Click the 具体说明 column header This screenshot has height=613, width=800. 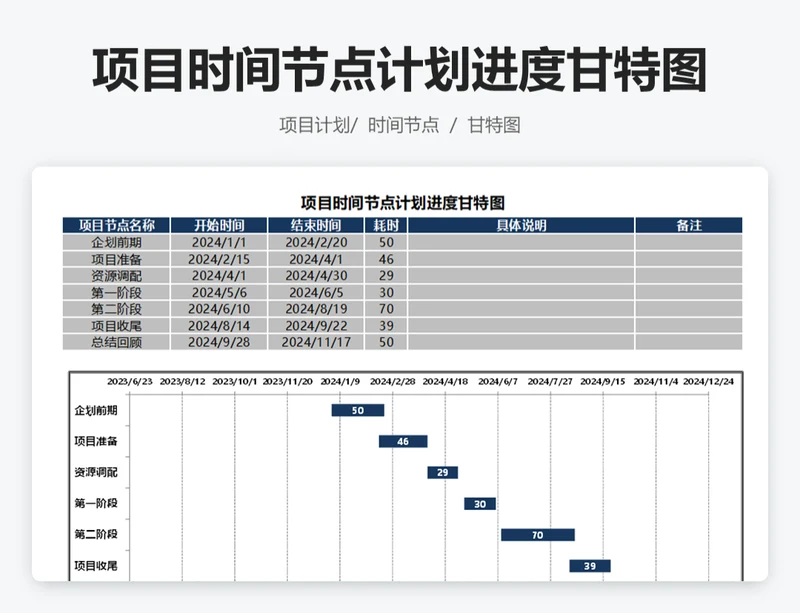[521, 225]
